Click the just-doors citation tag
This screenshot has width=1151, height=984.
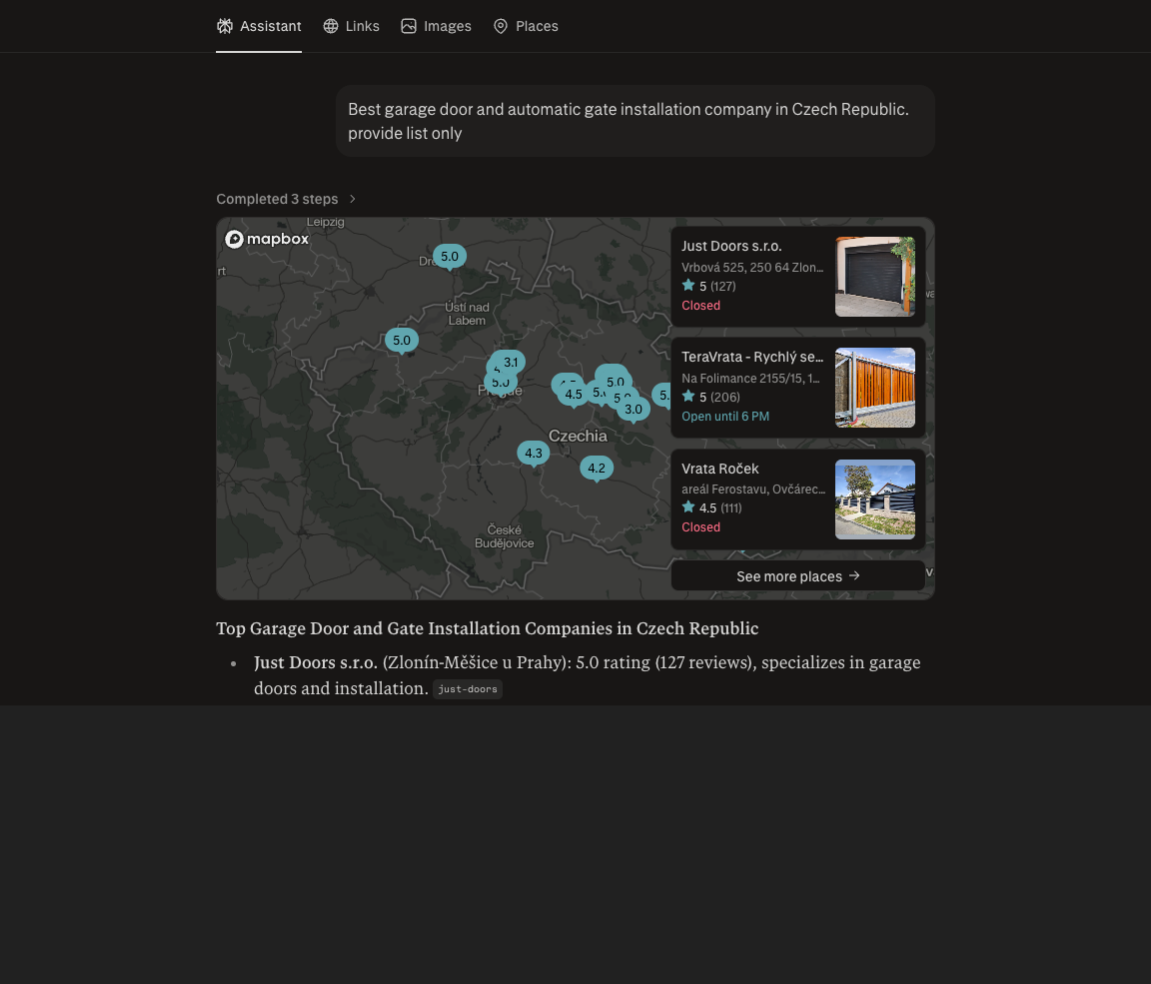(x=467, y=689)
